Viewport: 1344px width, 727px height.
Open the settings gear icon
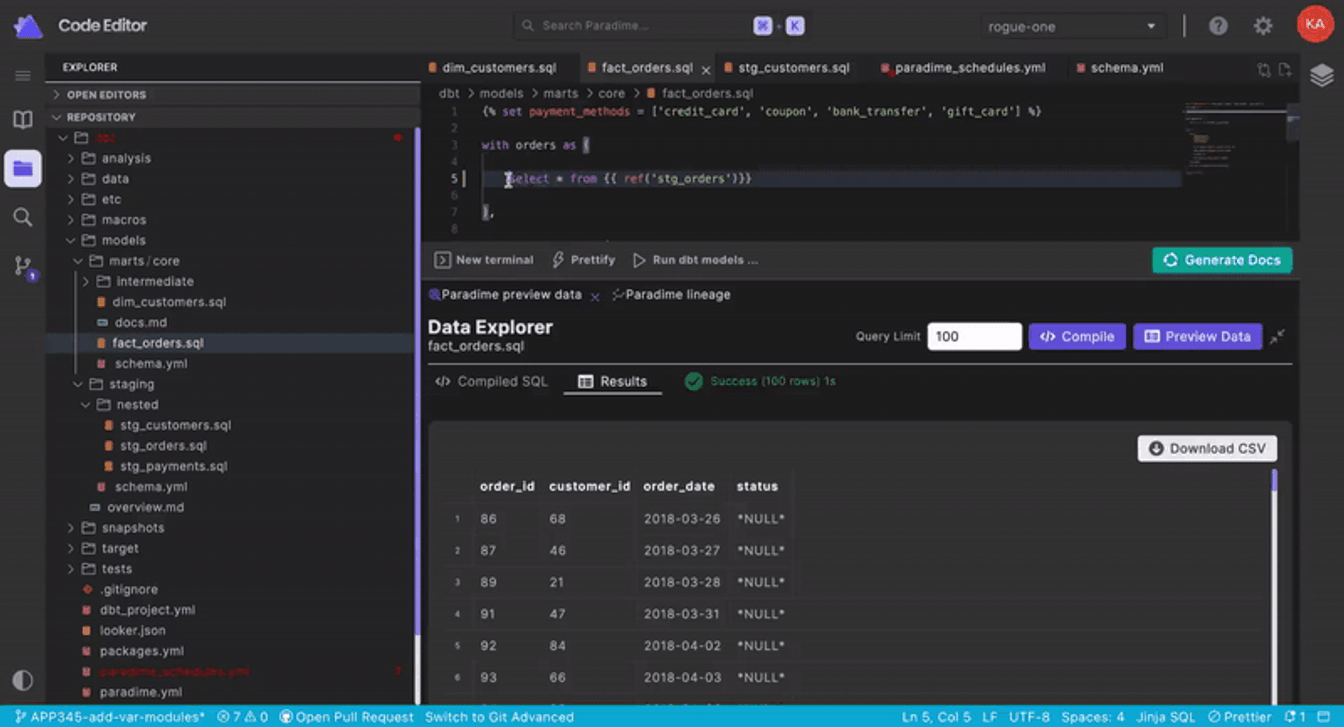(1263, 26)
